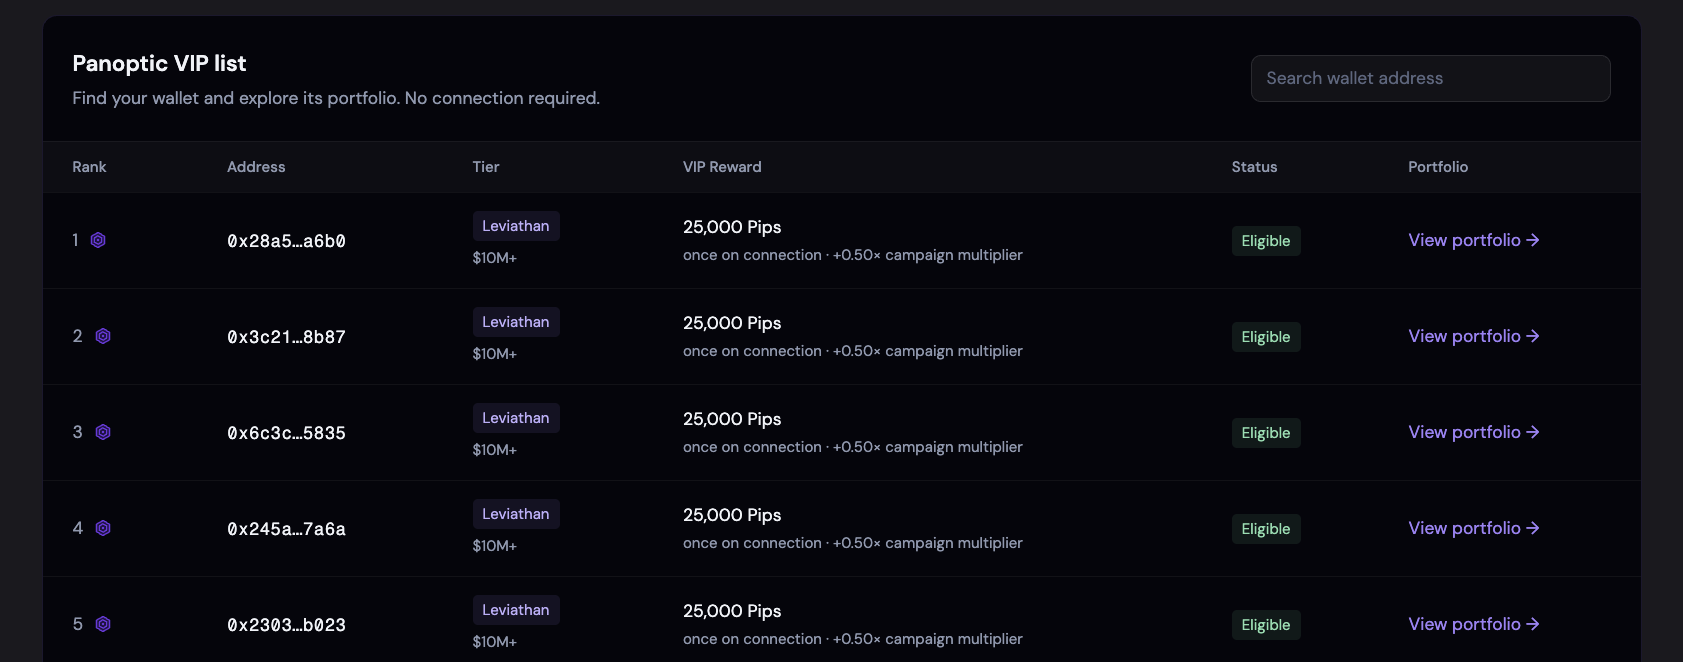
Task: Click the hexagon badge icon beside rank 4
Action: point(103,528)
